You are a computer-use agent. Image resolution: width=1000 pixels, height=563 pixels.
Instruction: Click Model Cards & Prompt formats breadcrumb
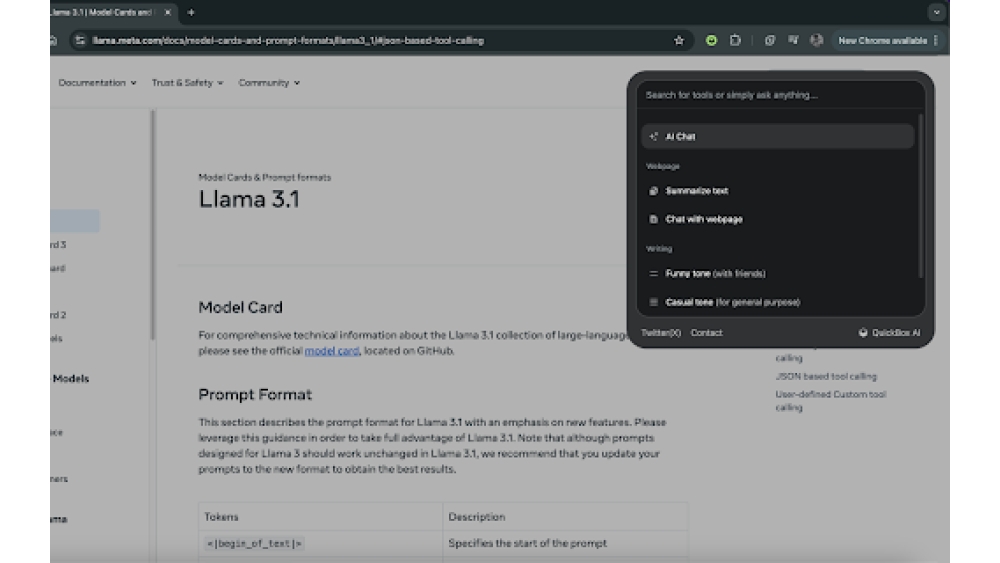point(265,177)
